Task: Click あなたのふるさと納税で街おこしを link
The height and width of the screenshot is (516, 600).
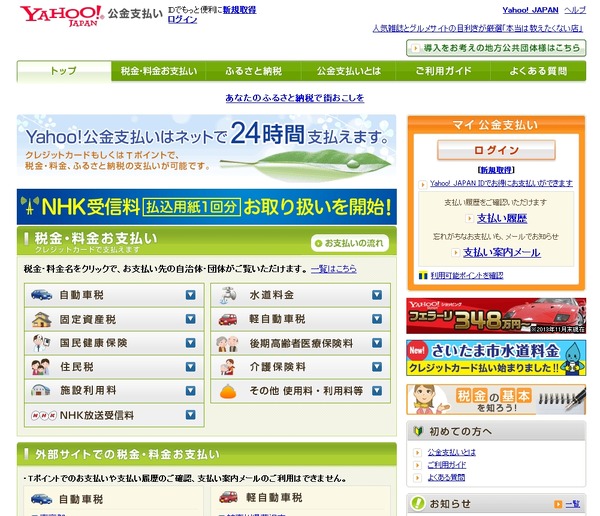Action: coord(295,98)
